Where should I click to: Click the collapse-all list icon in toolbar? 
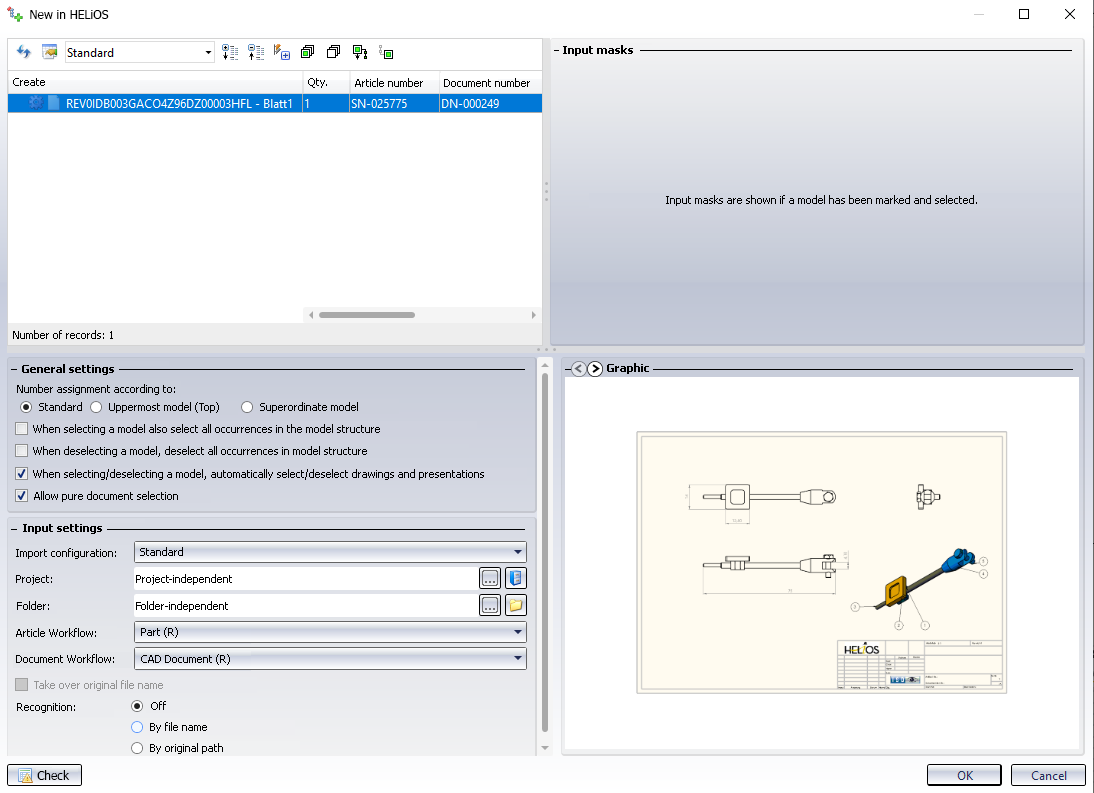256,52
